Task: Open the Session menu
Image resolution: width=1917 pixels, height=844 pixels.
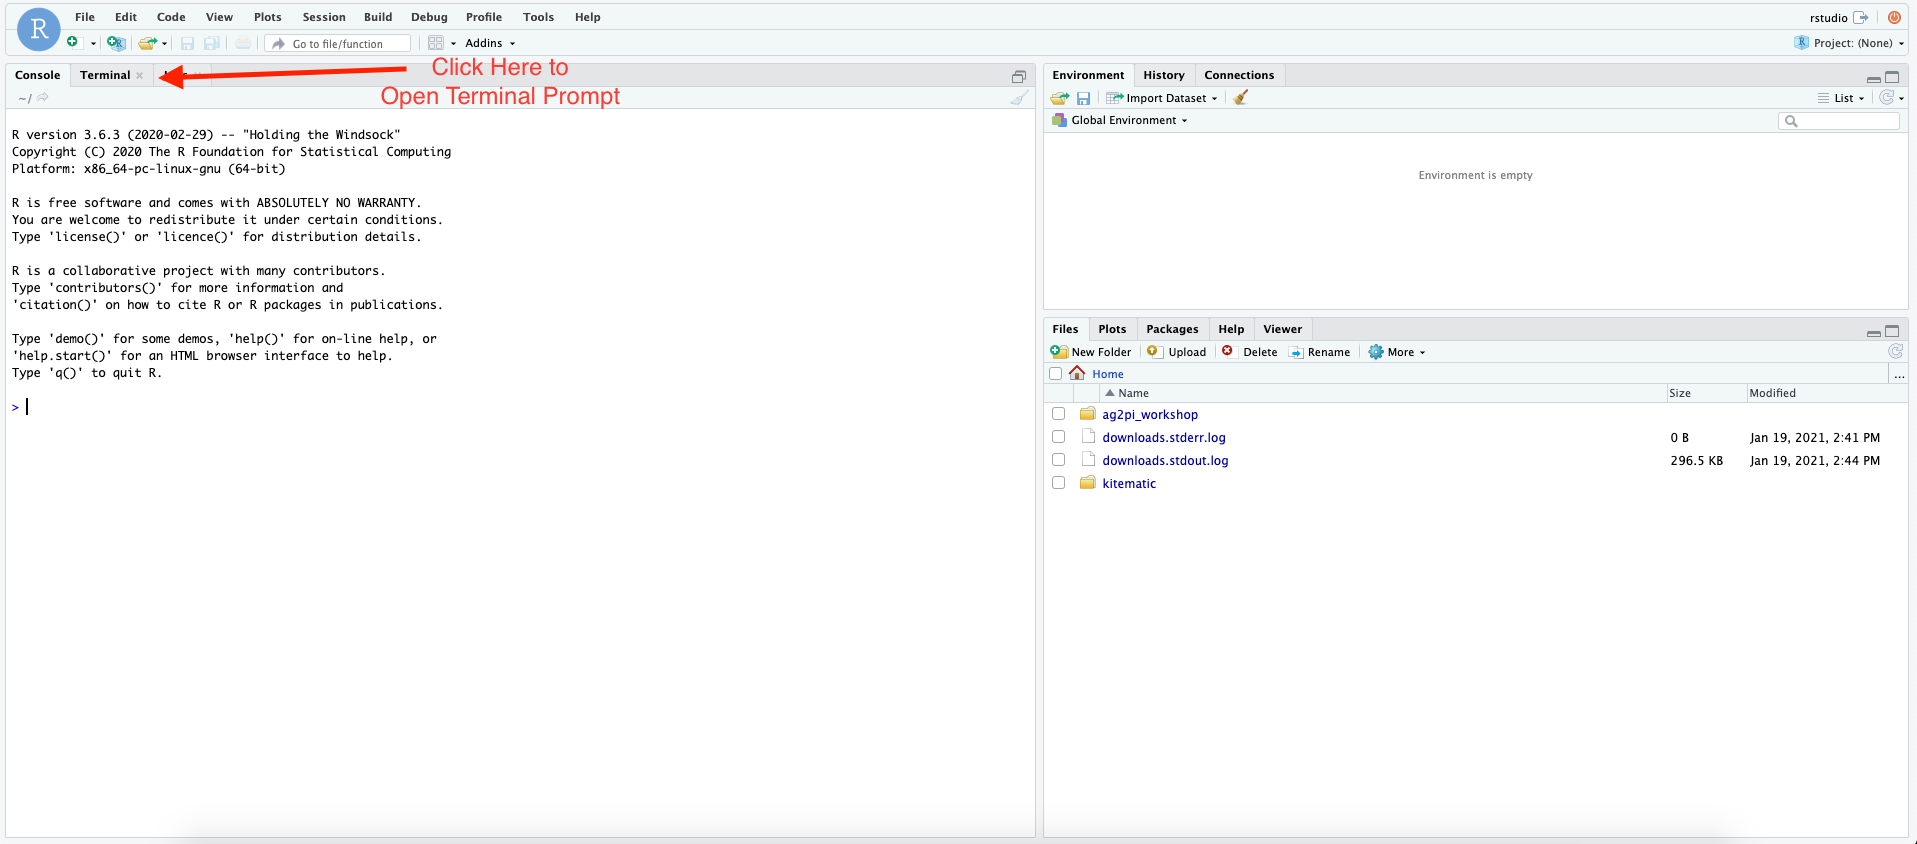Action: point(324,17)
